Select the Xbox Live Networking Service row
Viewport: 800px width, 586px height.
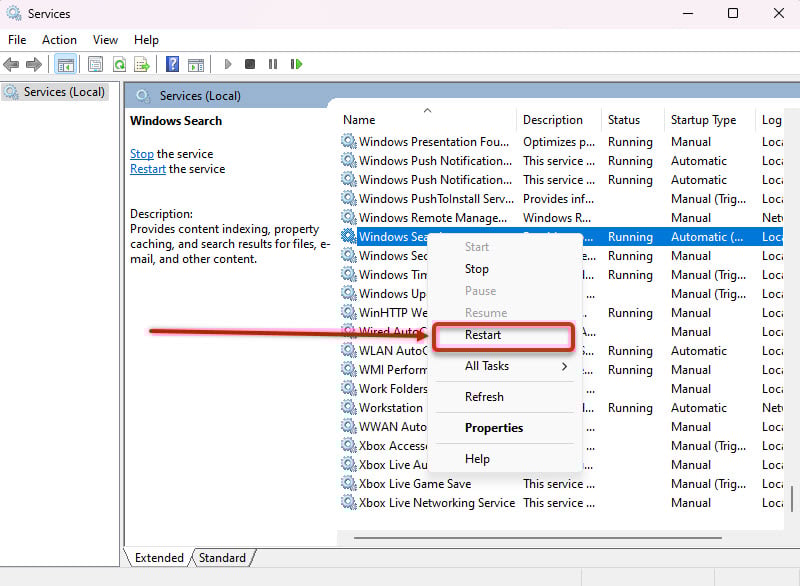pyautogui.click(x=561, y=502)
